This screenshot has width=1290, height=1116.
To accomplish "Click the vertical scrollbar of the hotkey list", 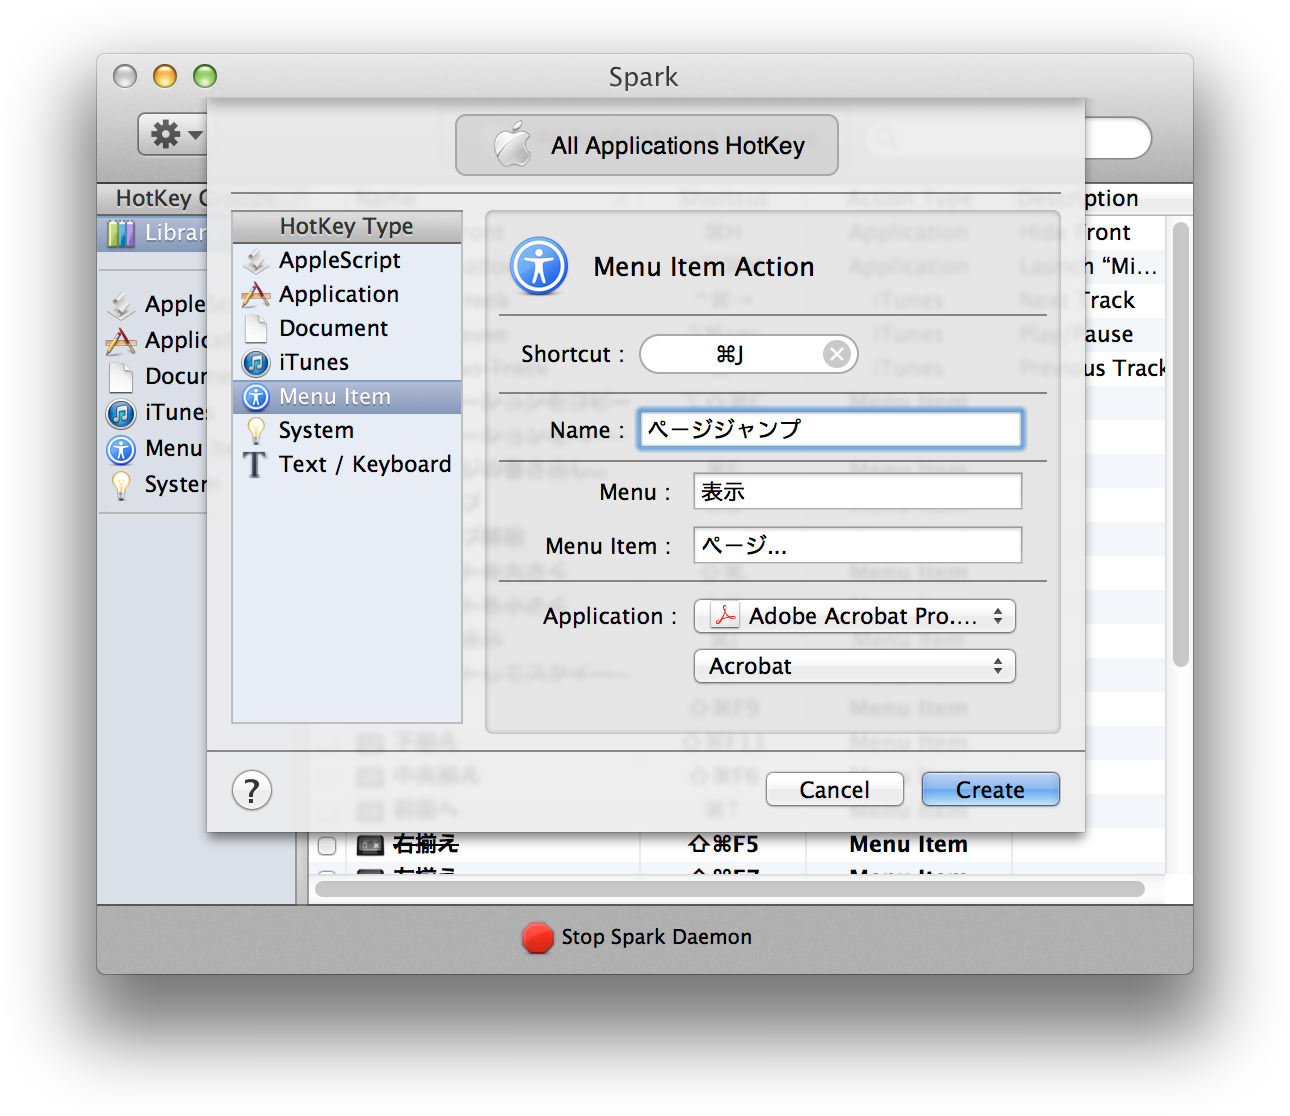I will point(1180,444).
